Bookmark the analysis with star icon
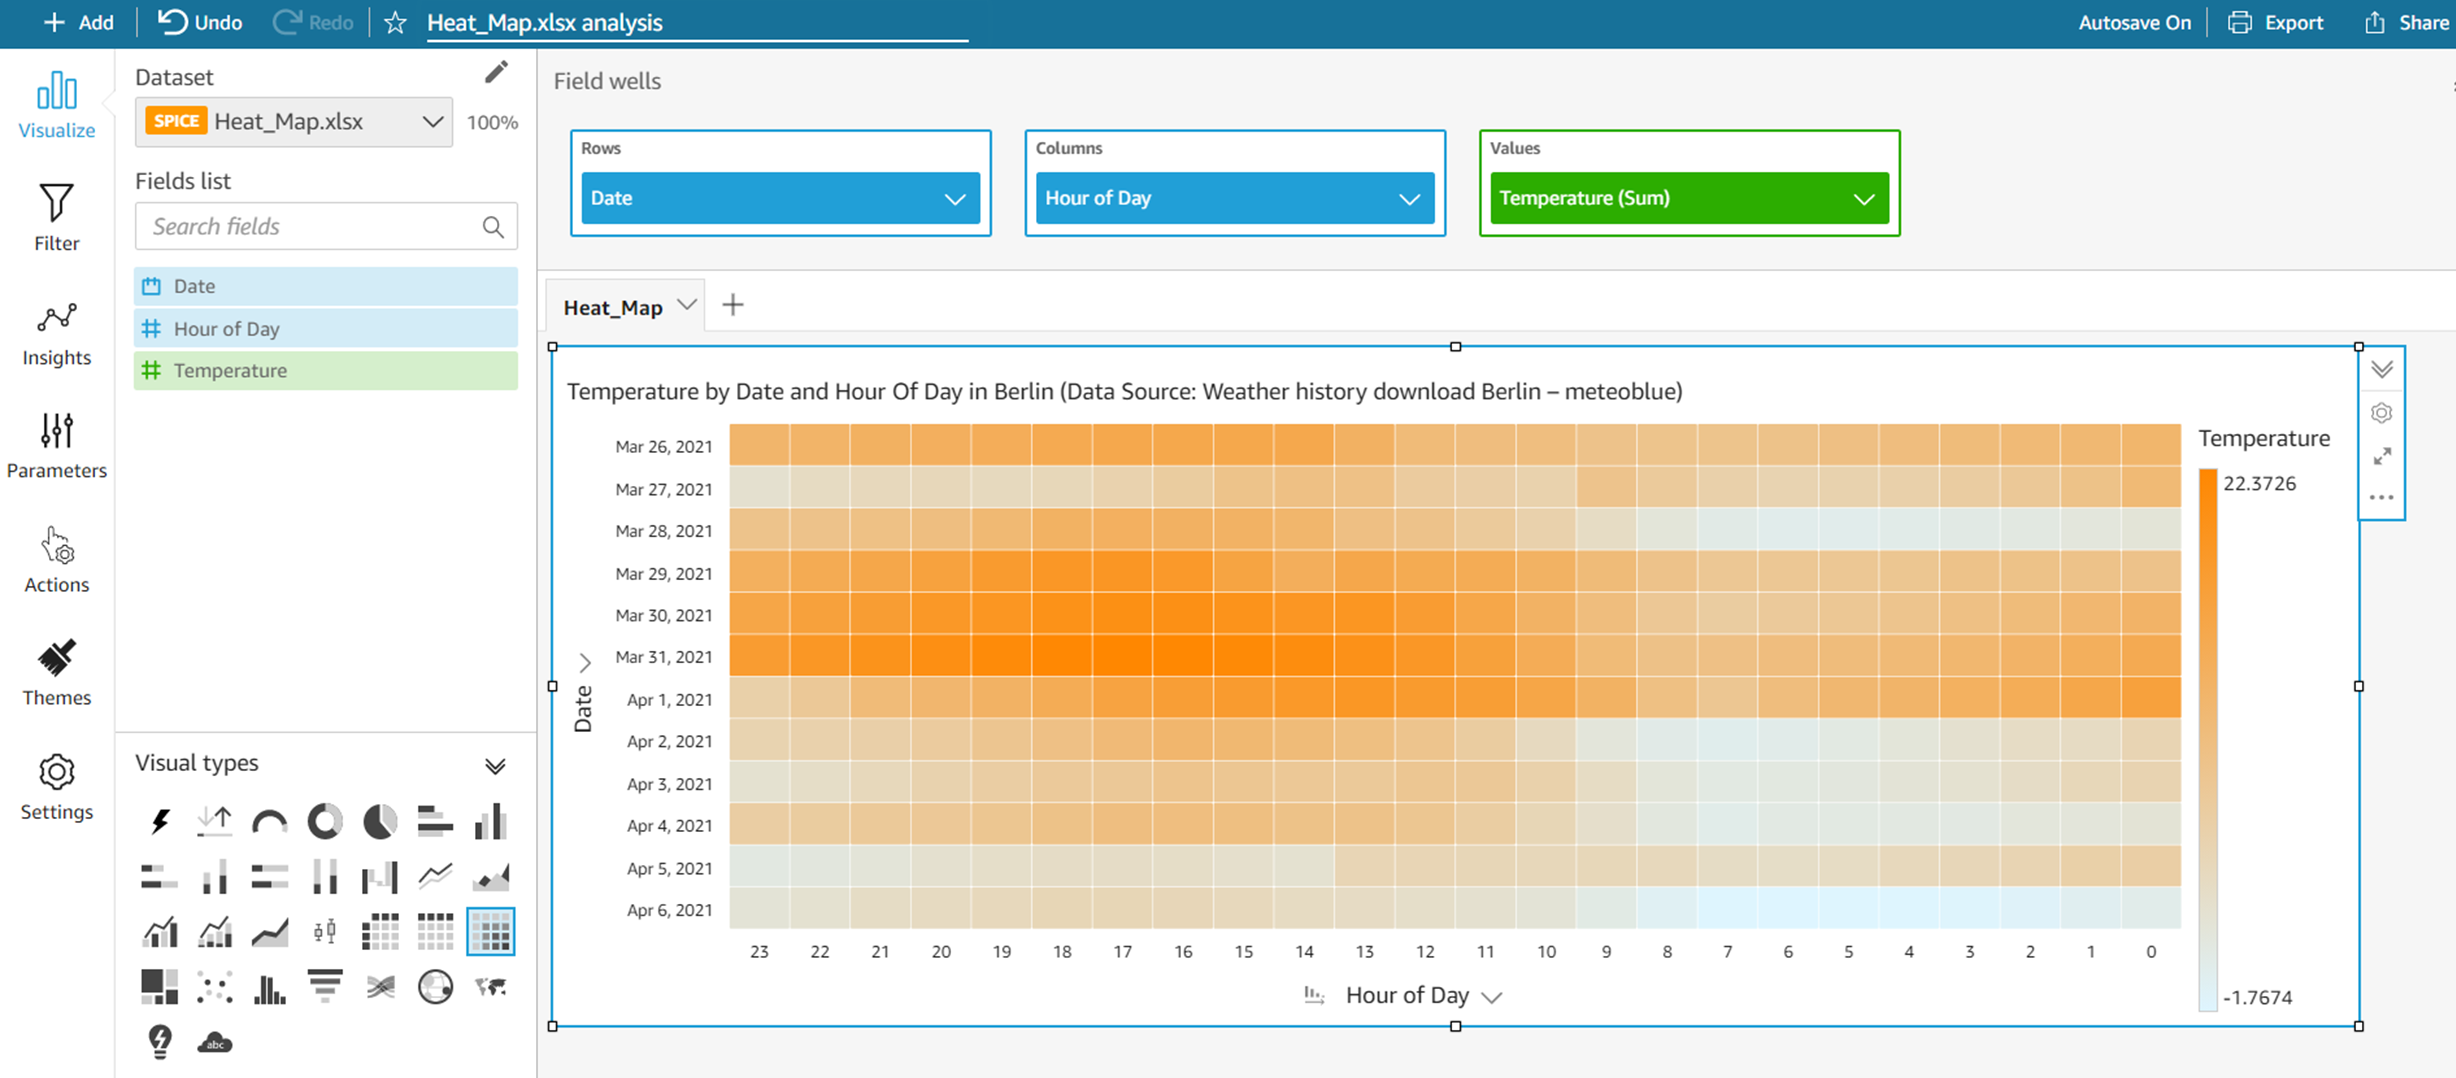Image resolution: width=2456 pixels, height=1078 pixels. point(395,23)
